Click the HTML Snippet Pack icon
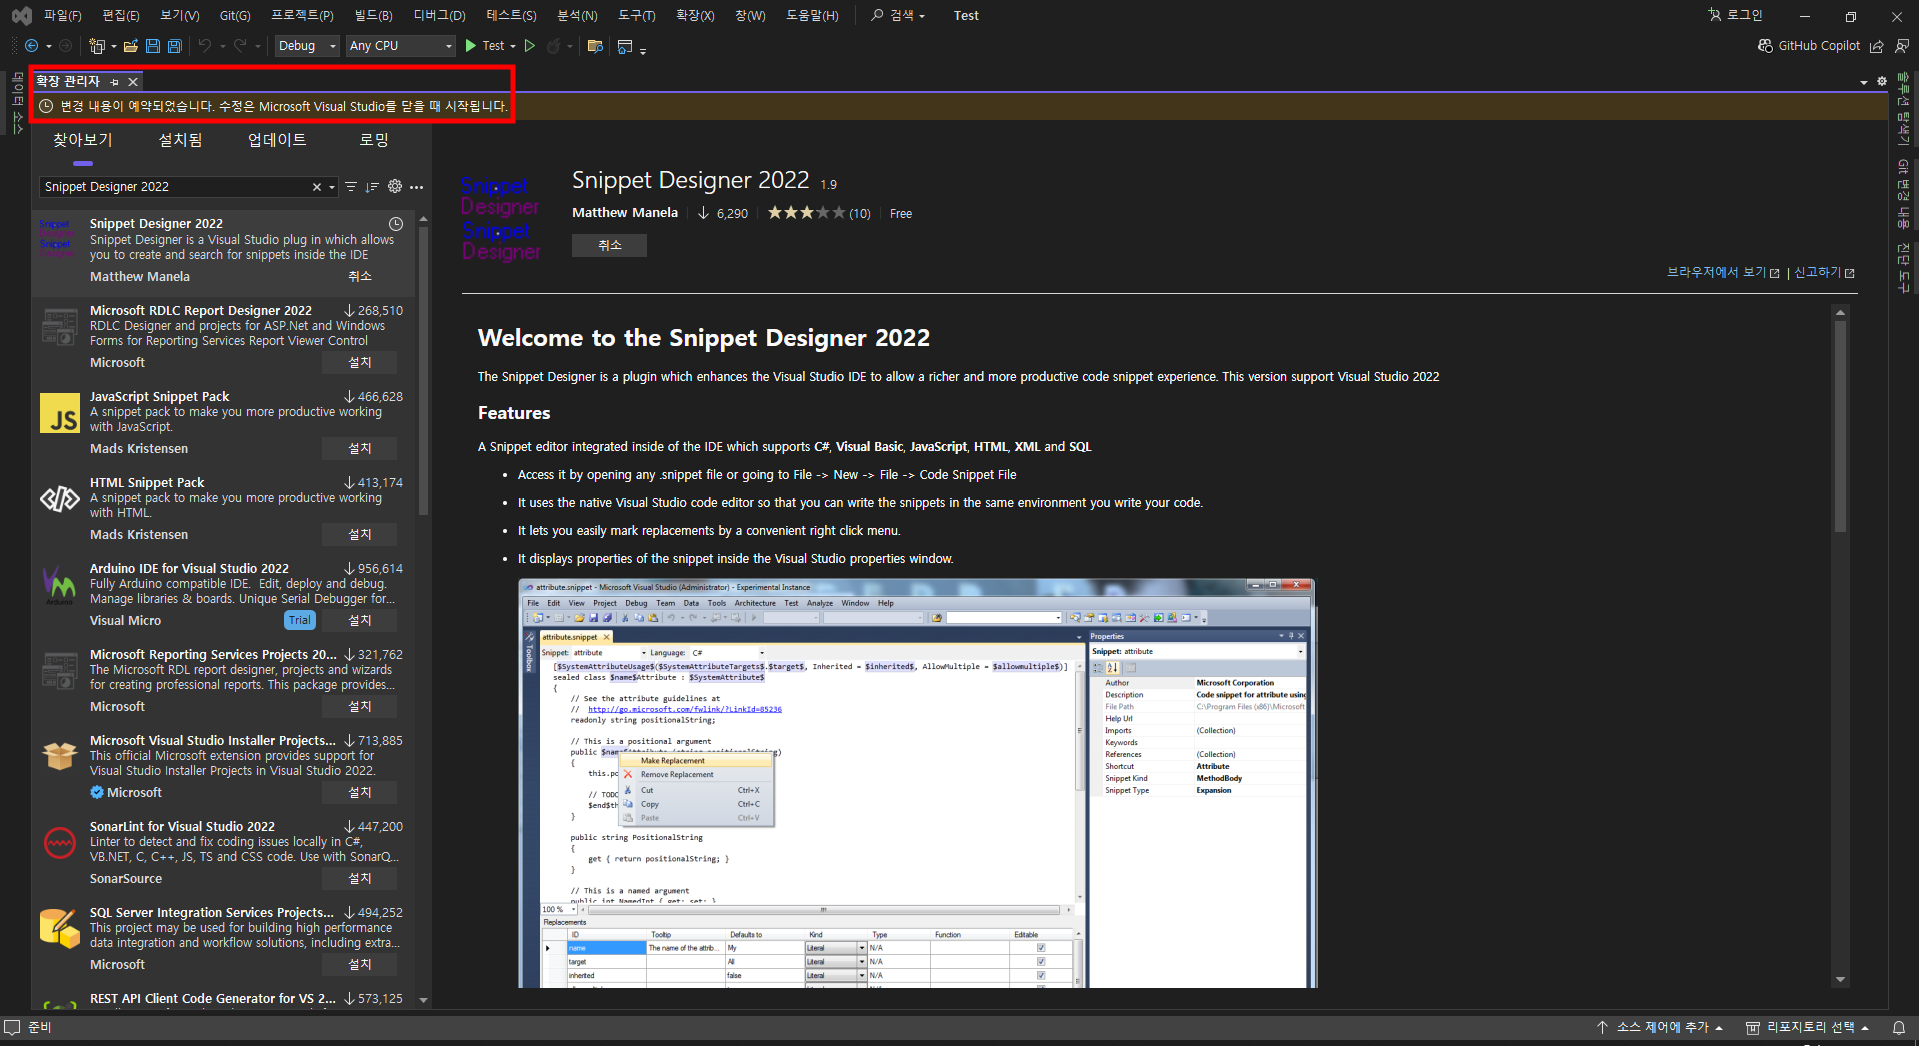 (x=60, y=499)
